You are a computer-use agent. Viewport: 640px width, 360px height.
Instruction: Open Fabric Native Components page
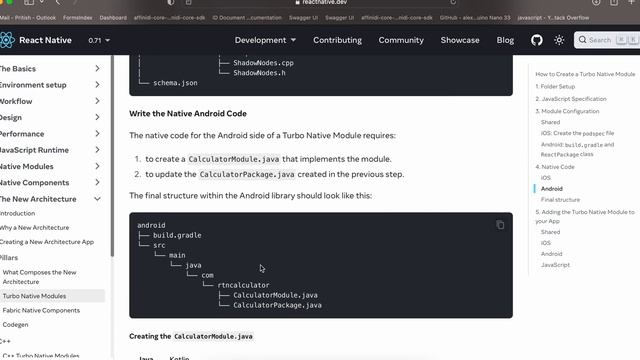[41, 310]
